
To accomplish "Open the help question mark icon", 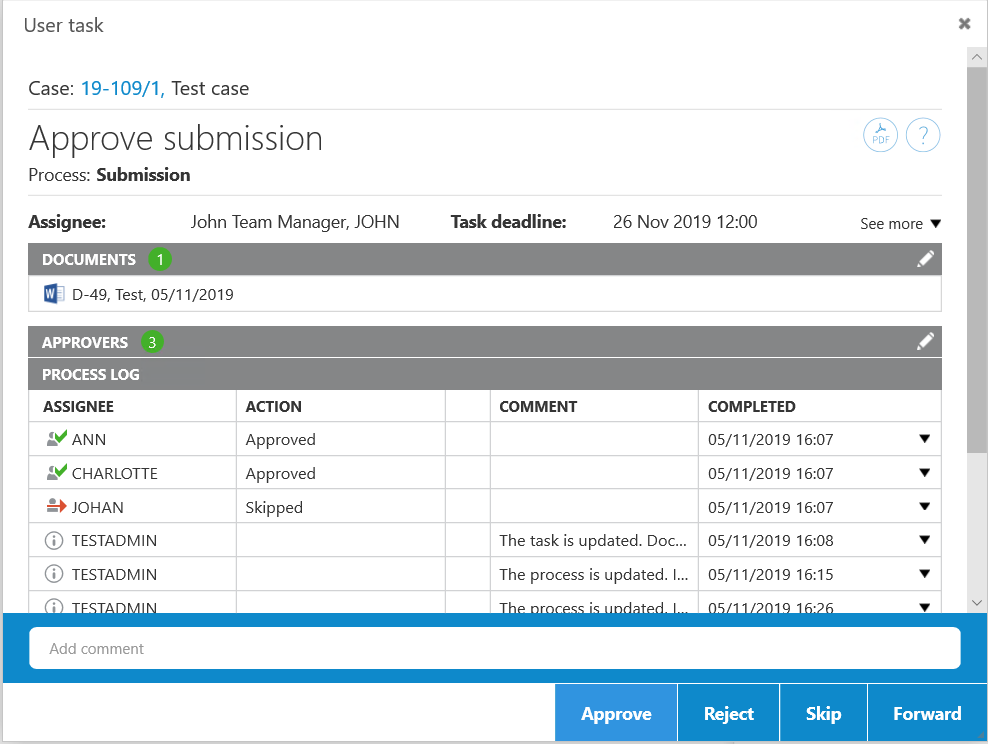I will (922, 135).
